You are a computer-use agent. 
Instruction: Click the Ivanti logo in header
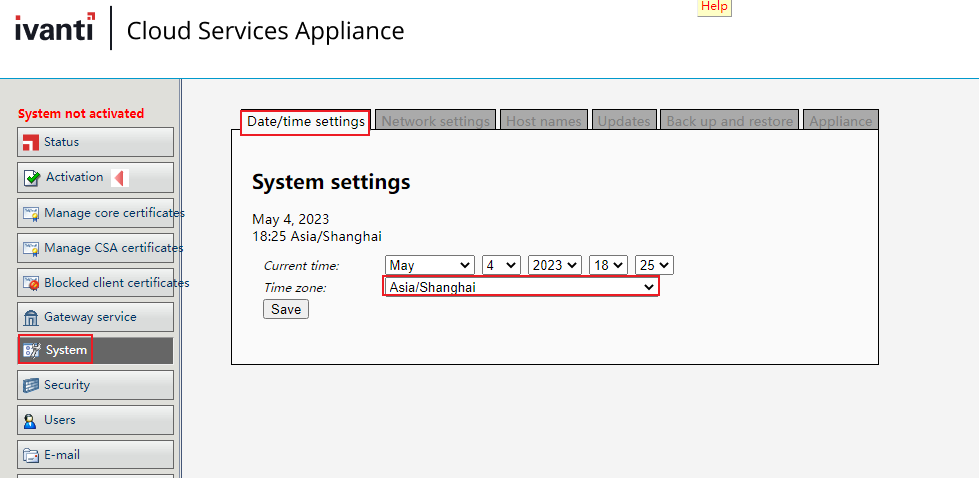[x=55, y=28]
